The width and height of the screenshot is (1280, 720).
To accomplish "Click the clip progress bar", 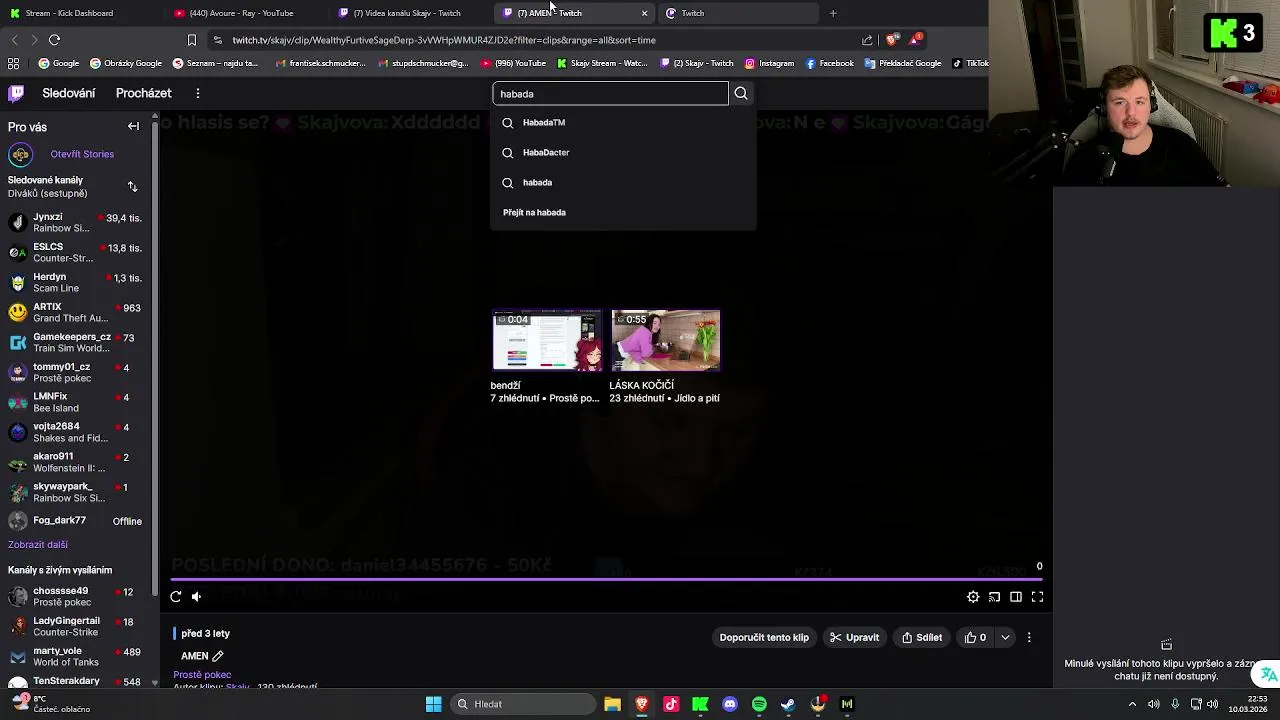I will click(x=606, y=579).
